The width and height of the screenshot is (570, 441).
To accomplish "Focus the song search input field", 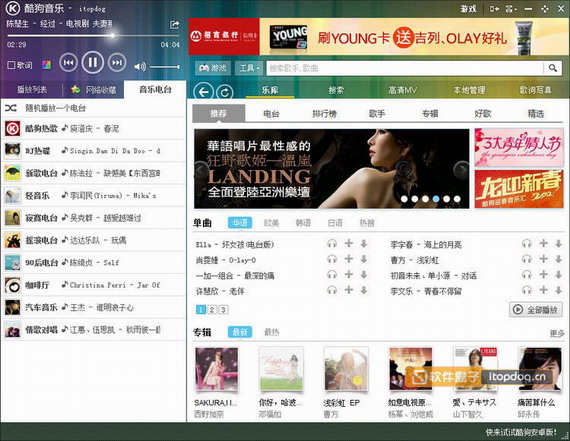I will coord(405,68).
